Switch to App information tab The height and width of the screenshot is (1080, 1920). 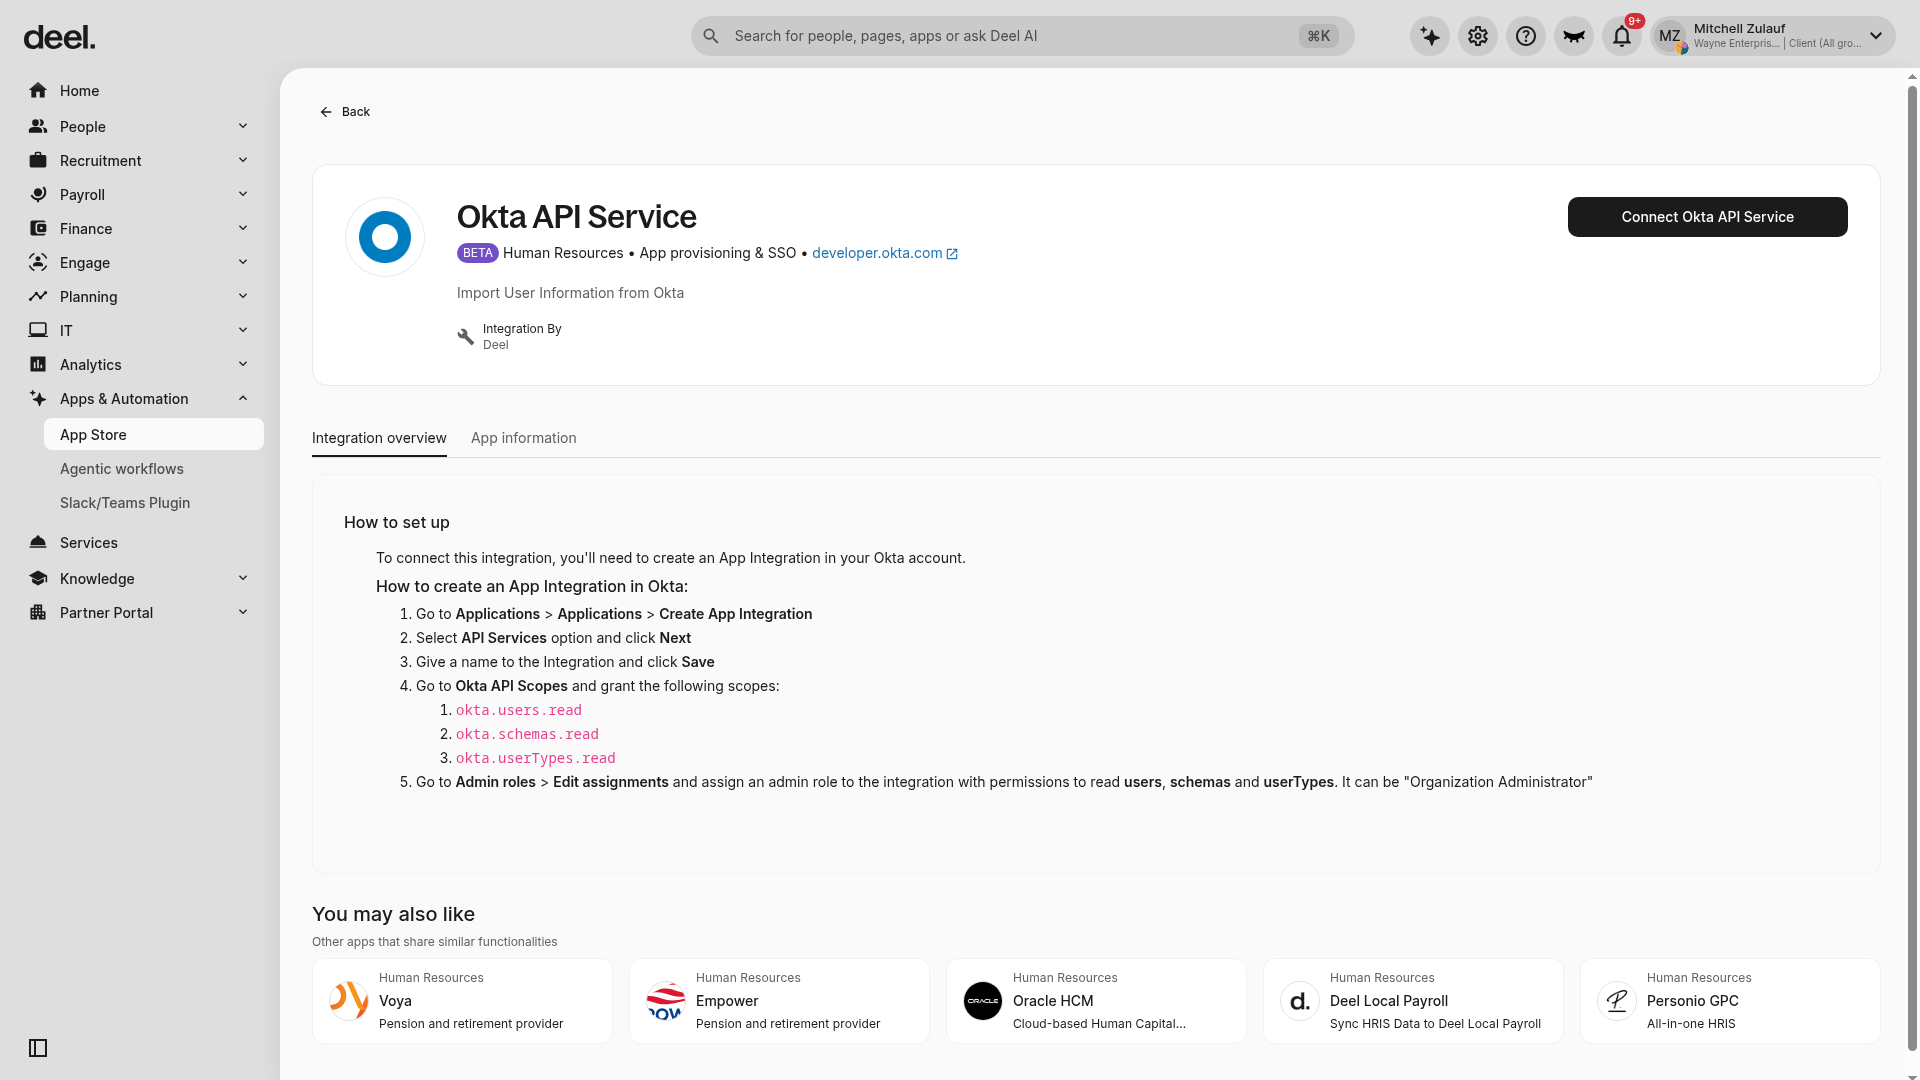coord(524,438)
